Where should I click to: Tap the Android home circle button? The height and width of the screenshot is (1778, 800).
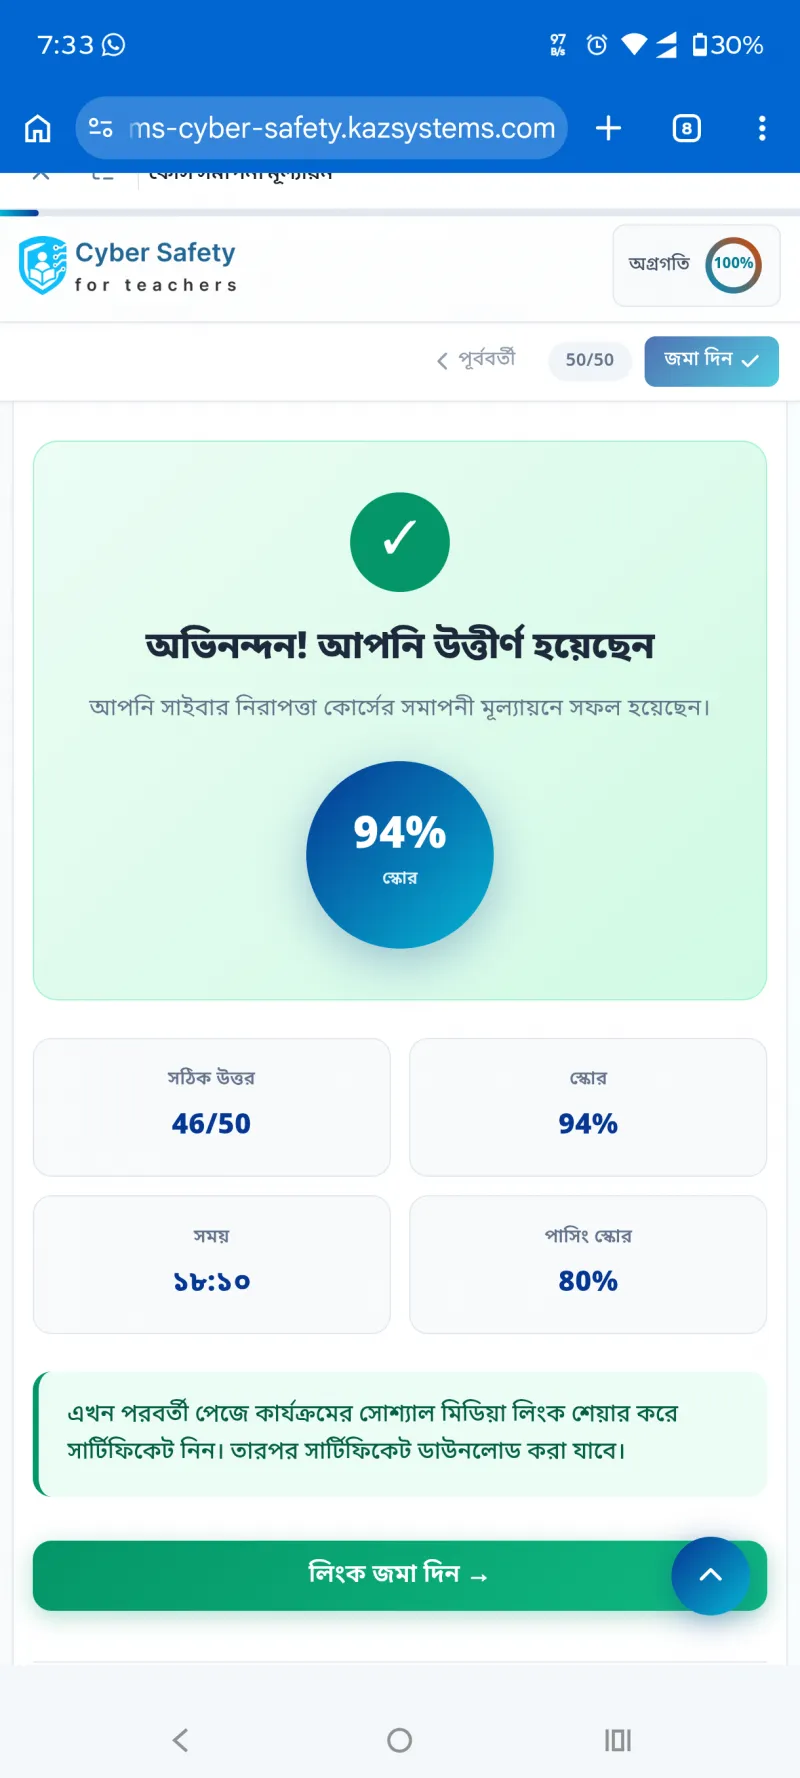[x=400, y=1740]
